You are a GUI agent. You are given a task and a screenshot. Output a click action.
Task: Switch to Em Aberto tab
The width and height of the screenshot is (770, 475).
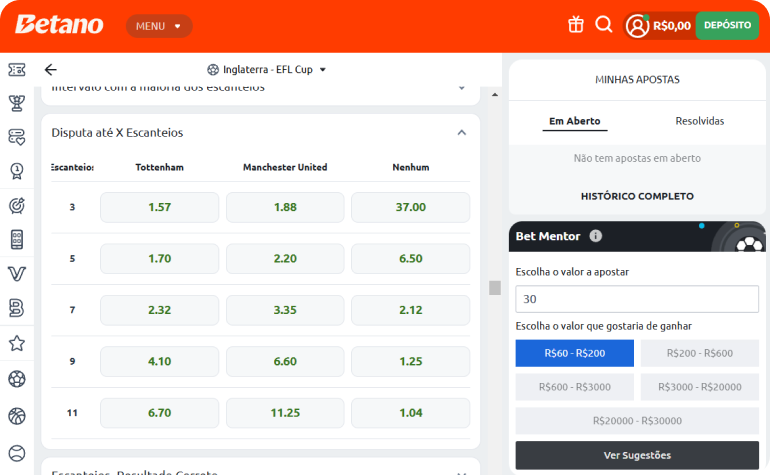click(575, 121)
